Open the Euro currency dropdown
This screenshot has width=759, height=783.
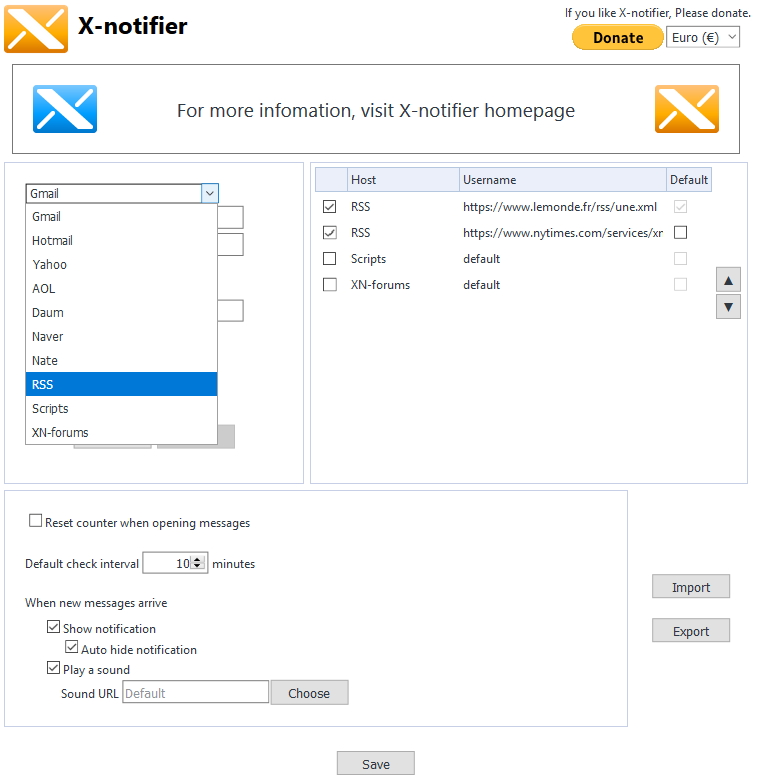click(x=703, y=37)
